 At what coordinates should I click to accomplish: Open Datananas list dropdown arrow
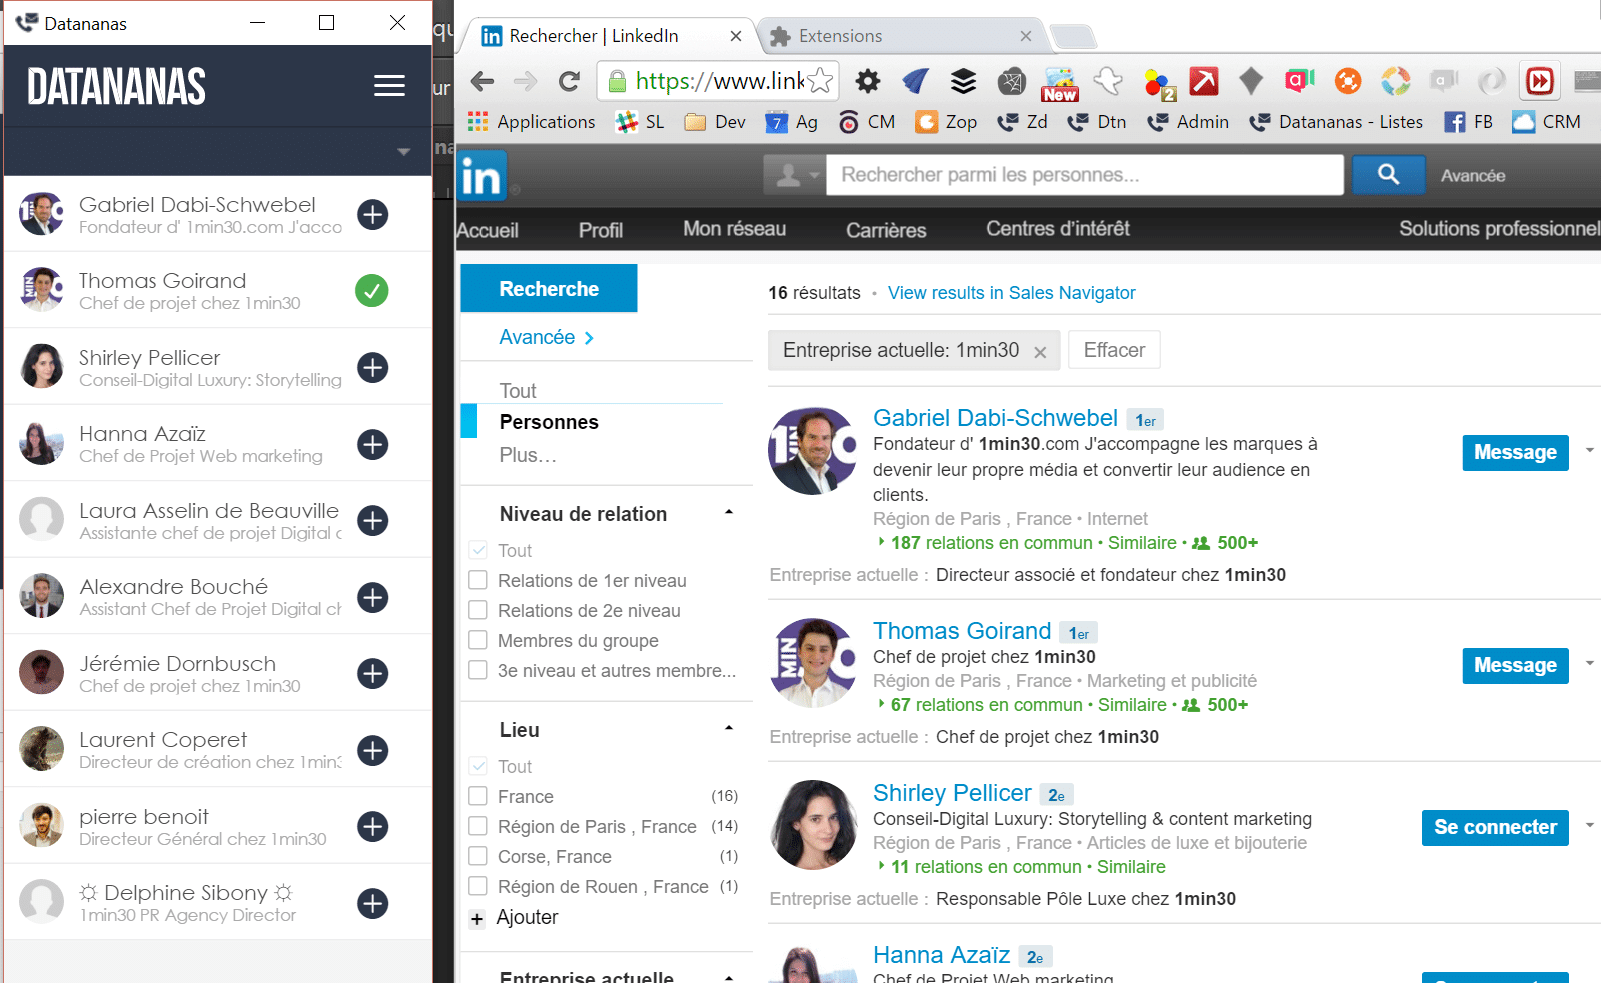tap(403, 152)
